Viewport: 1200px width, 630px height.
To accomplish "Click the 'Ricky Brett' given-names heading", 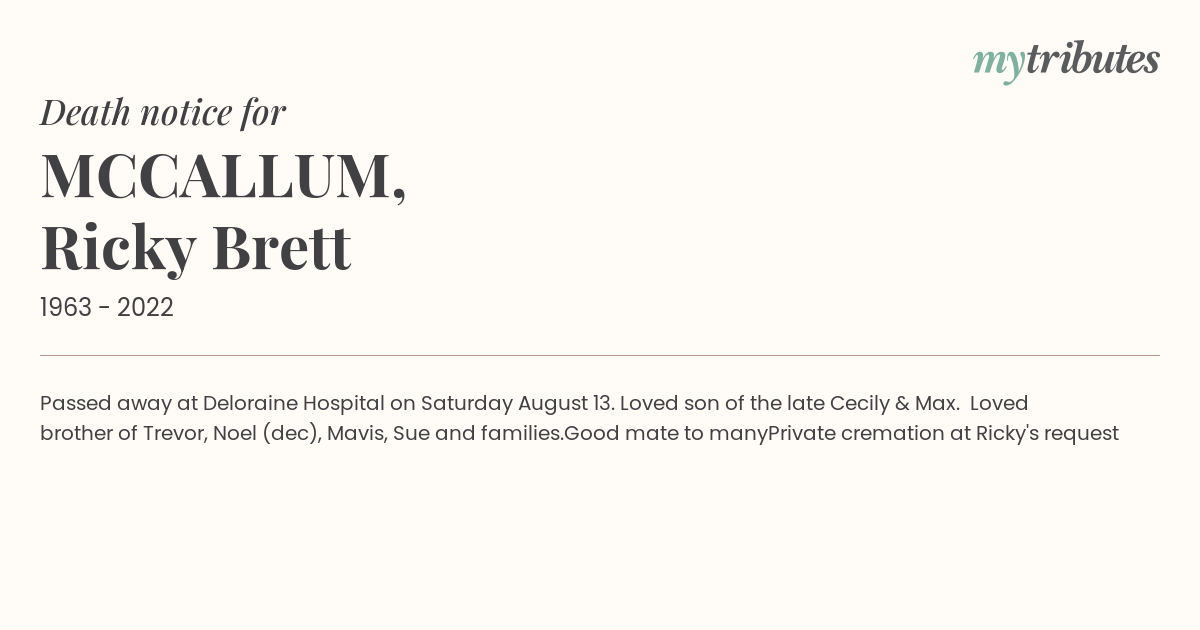I will click(x=196, y=248).
